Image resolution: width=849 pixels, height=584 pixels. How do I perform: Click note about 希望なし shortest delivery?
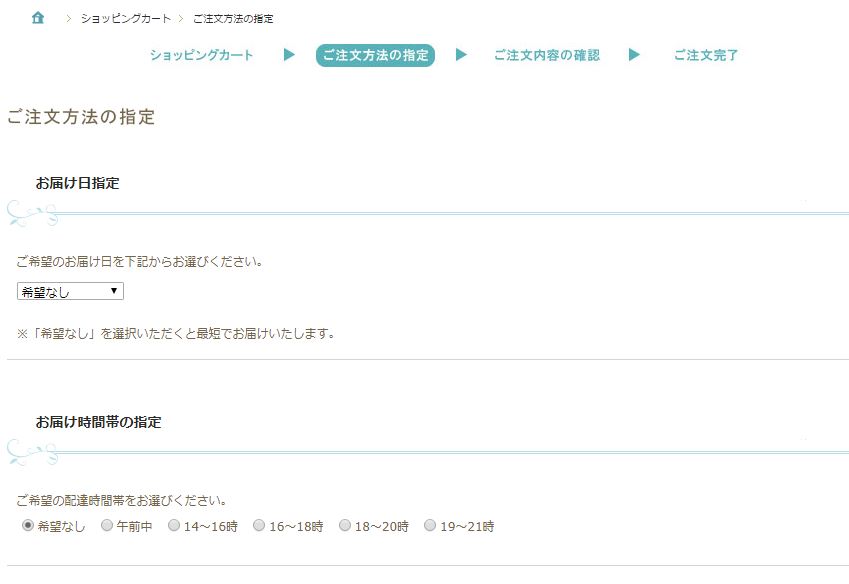point(176,333)
